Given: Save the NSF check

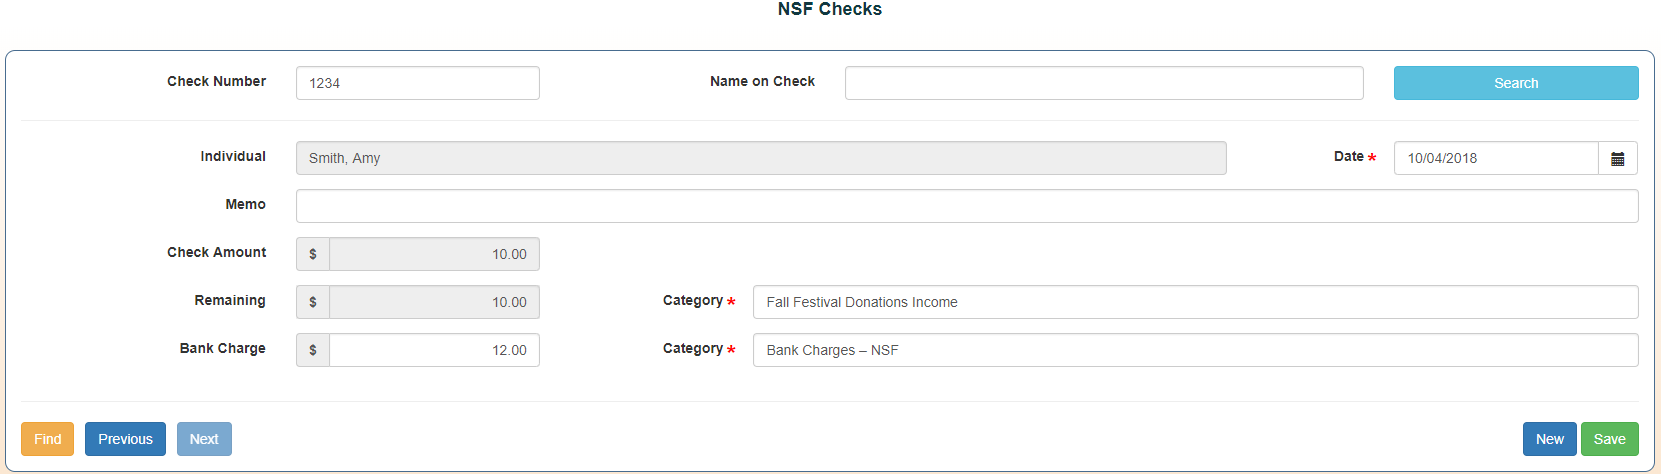Looking at the screenshot, I should [1609, 439].
